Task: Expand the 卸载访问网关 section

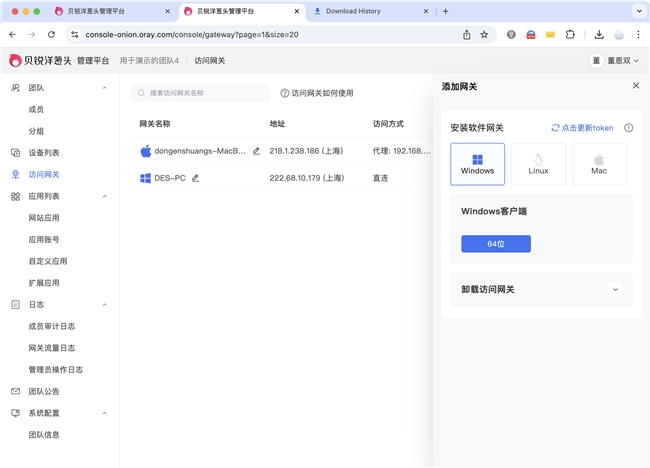Action: [615, 289]
